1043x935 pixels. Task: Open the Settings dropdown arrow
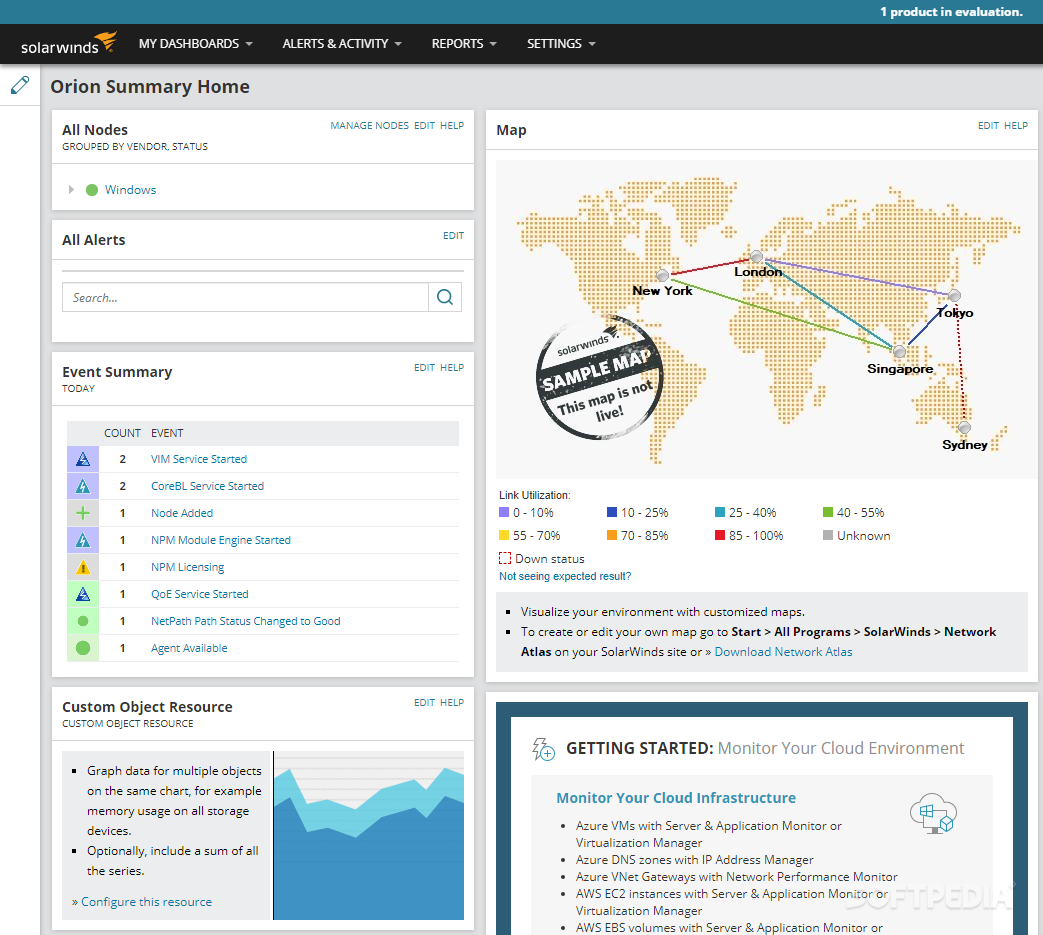click(x=592, y=44)
